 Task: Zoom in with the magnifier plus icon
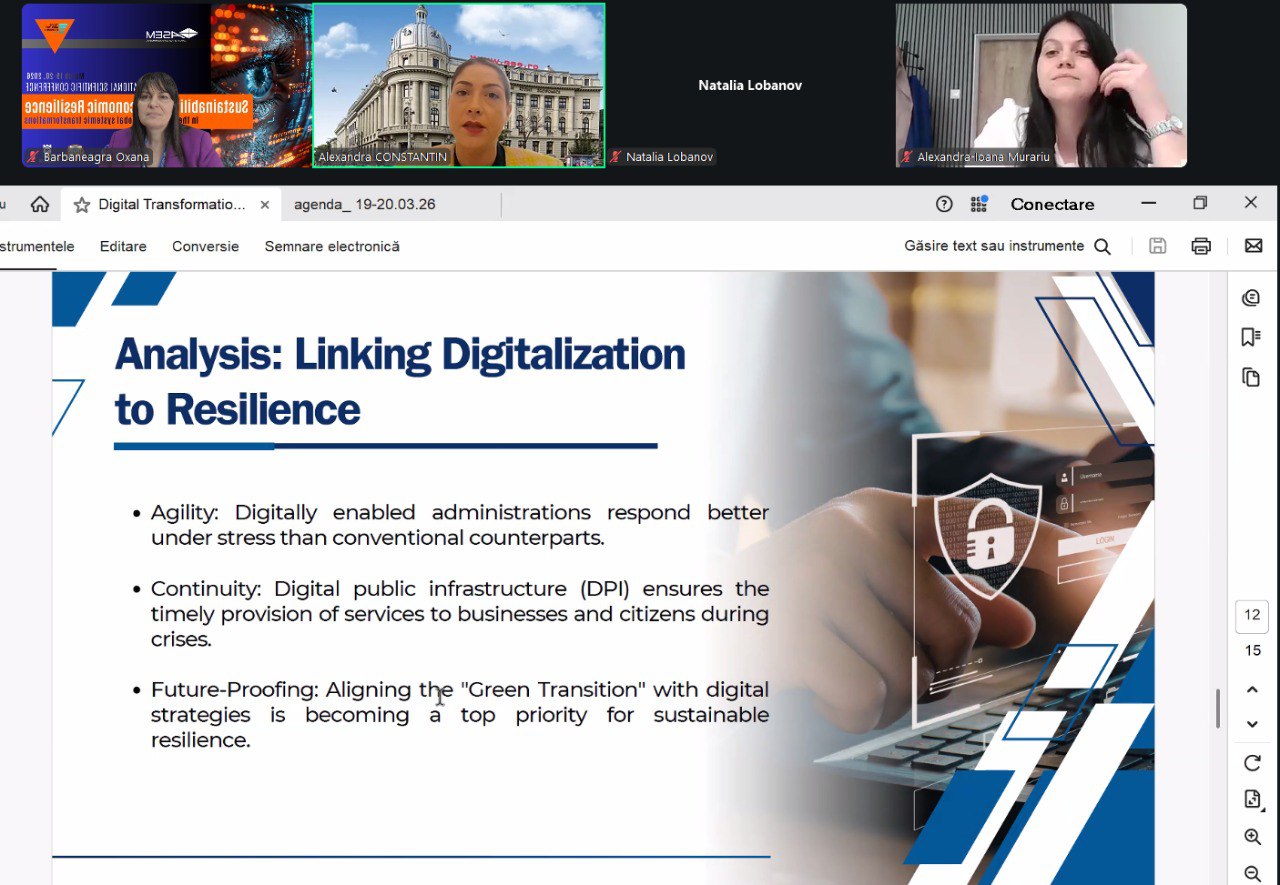1252,837
